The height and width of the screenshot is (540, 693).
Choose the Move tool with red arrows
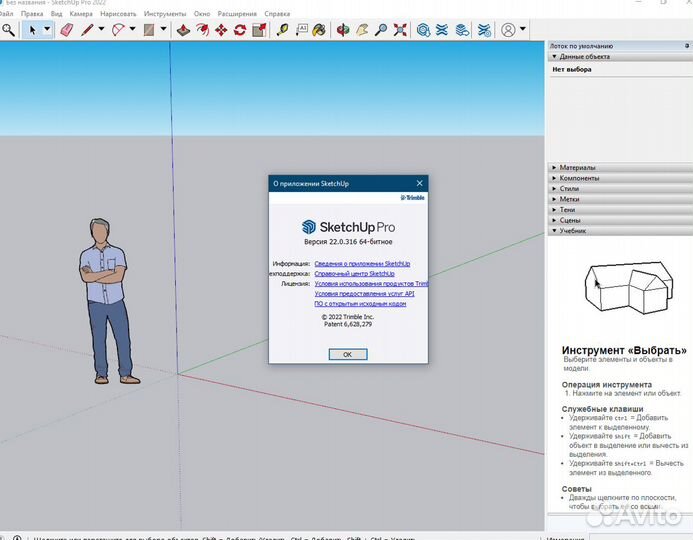tap(221, 30)
